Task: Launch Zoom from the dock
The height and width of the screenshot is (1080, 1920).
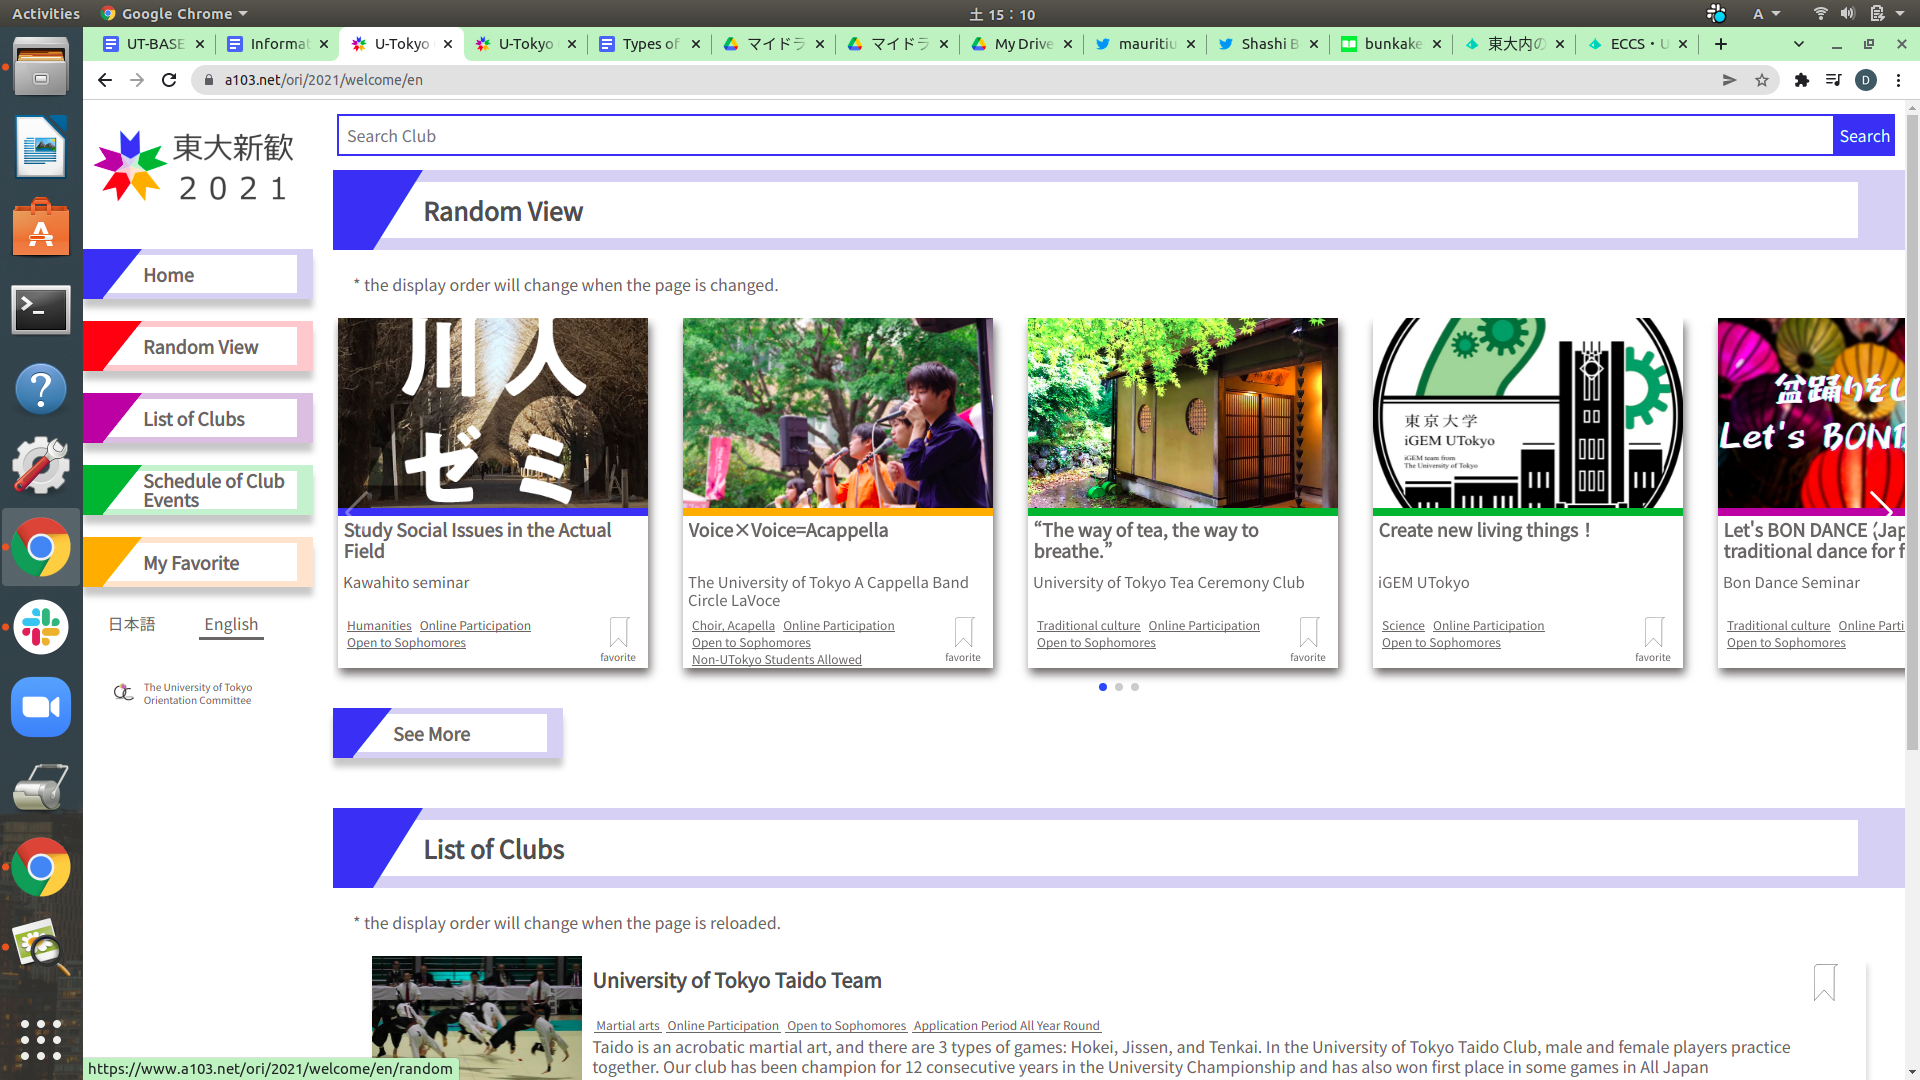Action: pyautogui.click(x=41, y=707)
